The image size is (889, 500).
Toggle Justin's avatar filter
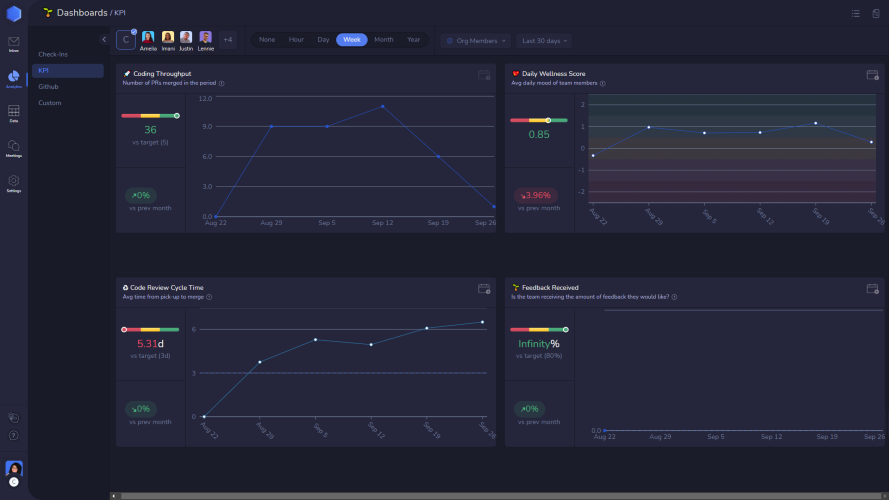tap(186, 41)
